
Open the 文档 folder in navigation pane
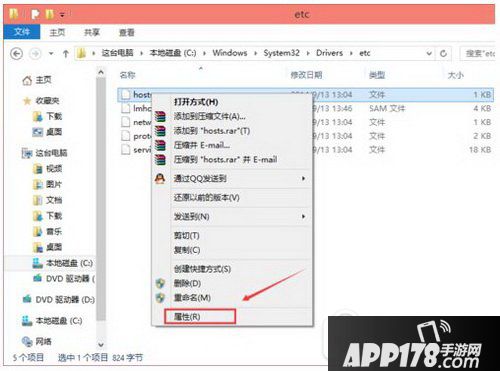click(x=54, y=200)
